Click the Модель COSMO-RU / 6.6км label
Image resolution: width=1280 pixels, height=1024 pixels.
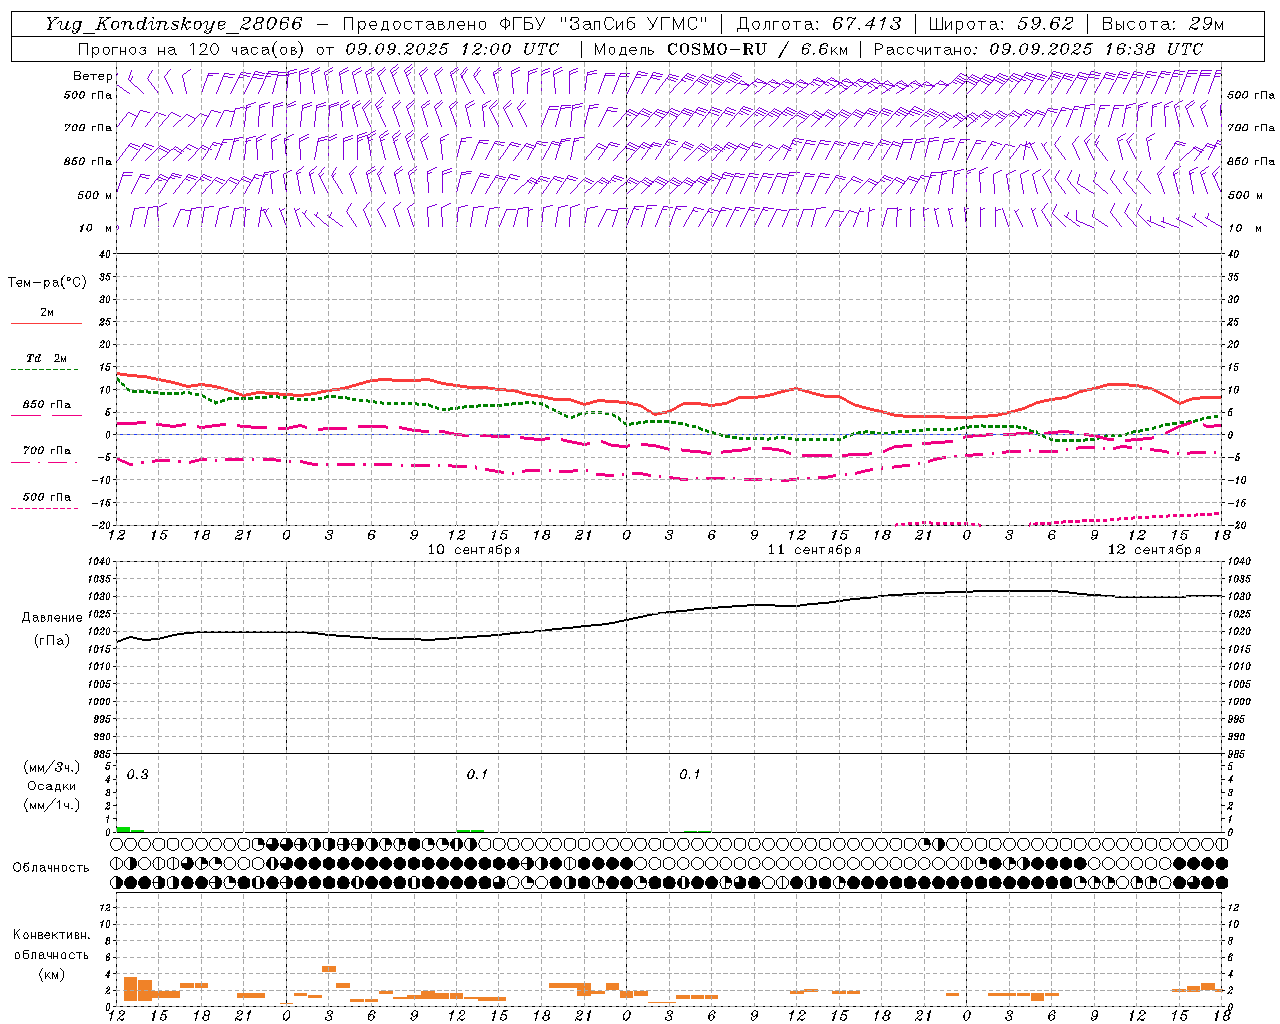(721, 49)
